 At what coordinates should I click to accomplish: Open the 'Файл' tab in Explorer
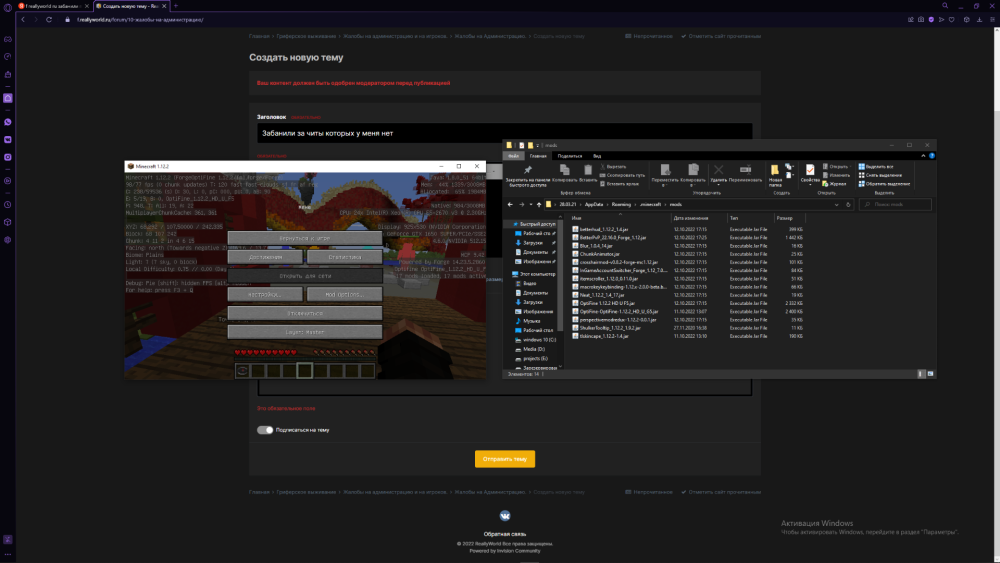coord(513,156)
